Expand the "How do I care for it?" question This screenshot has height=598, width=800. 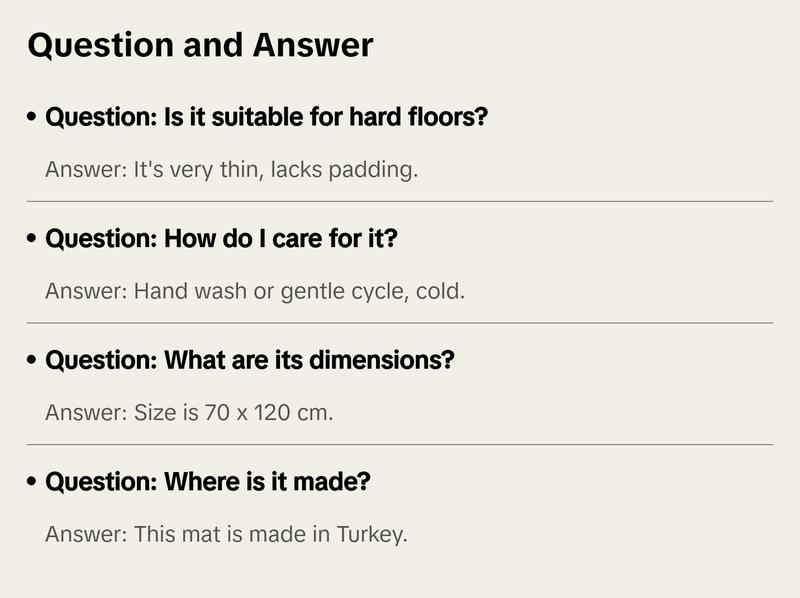pos(222,239)
